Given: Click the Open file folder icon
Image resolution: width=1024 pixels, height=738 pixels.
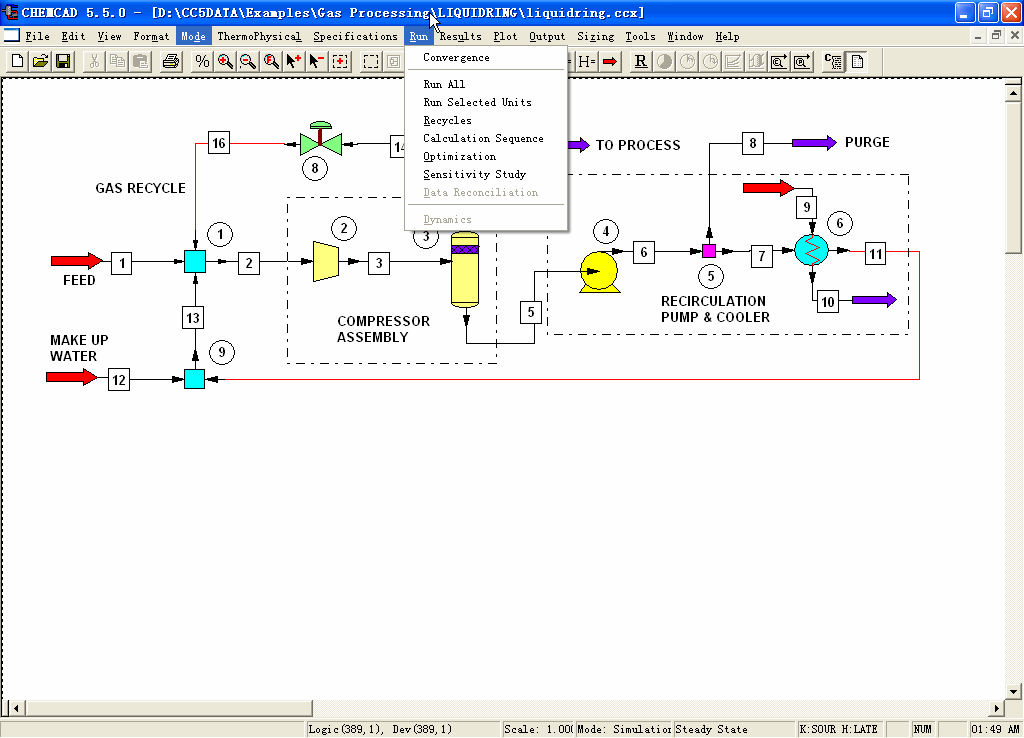Looking at the screenshot, I should pyautogui.click(x=40, y=61).
